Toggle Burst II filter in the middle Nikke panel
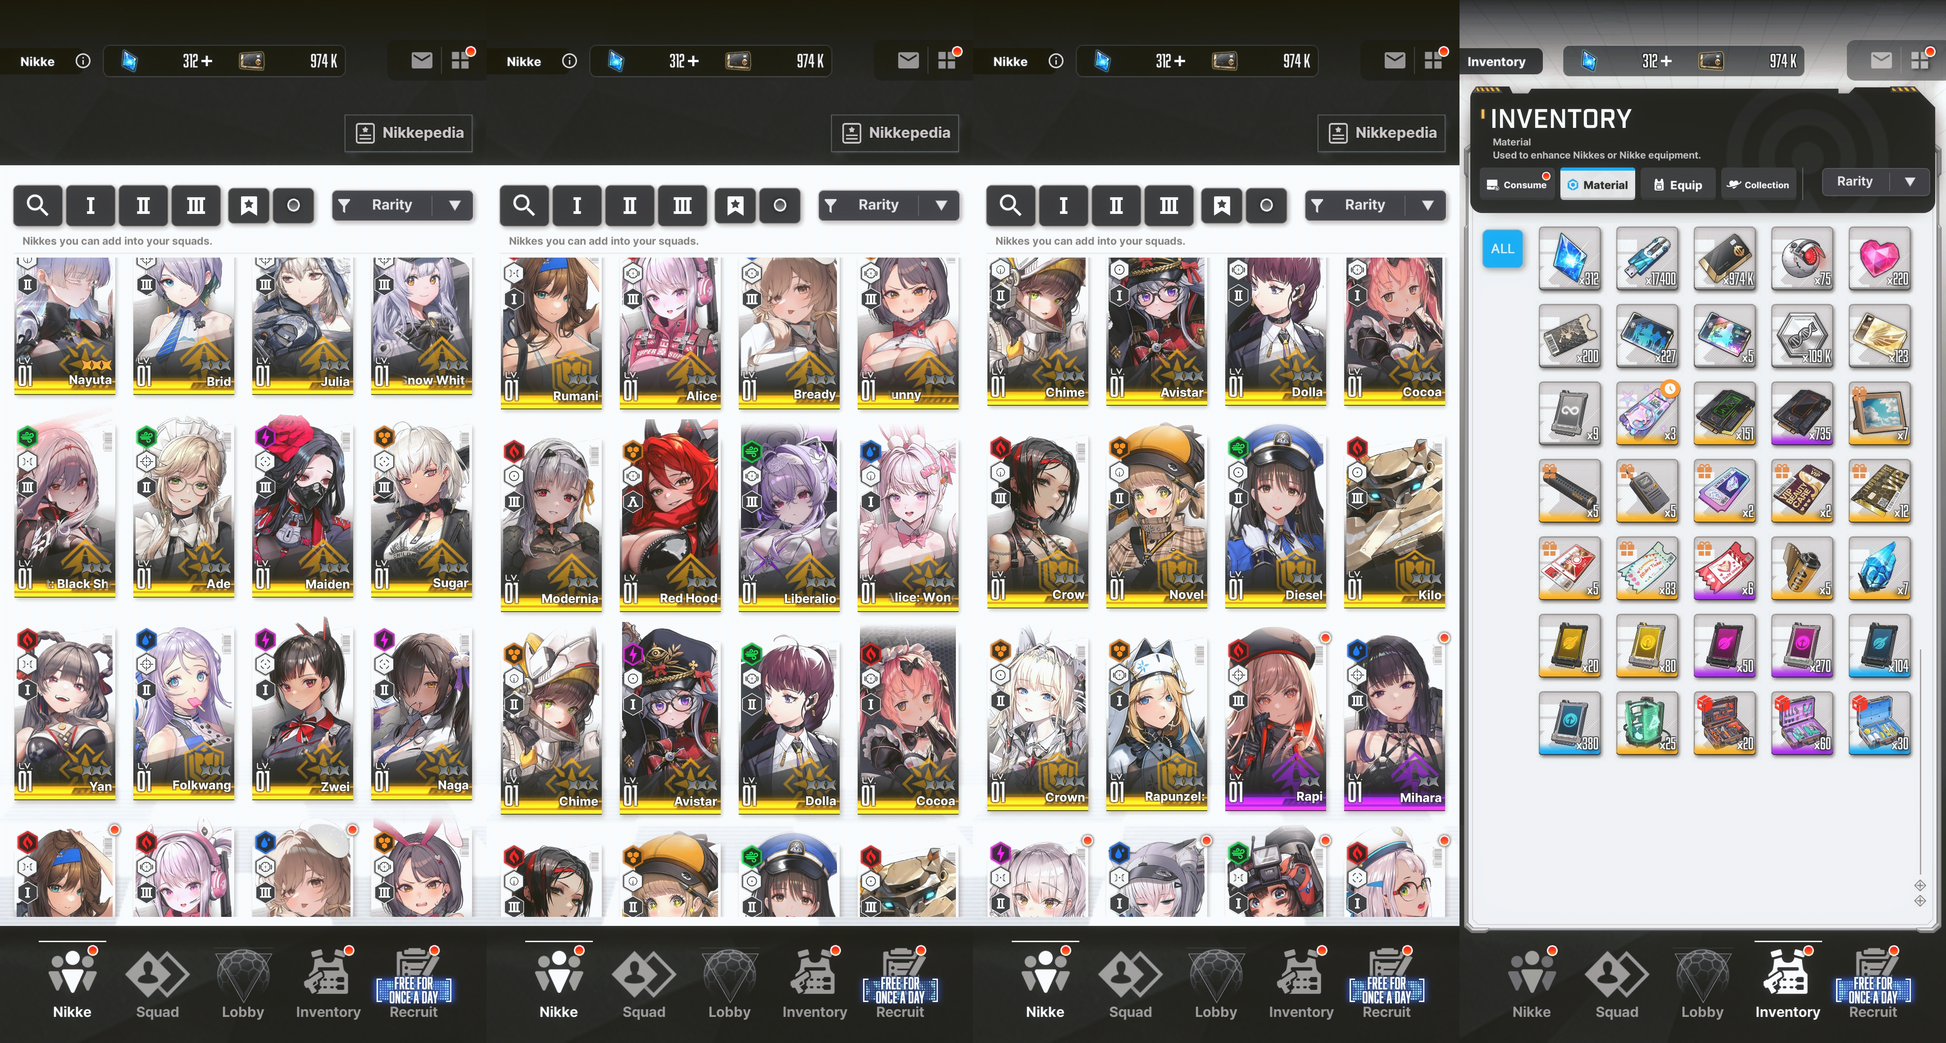1946x1043 pixels. click(630, 205)
